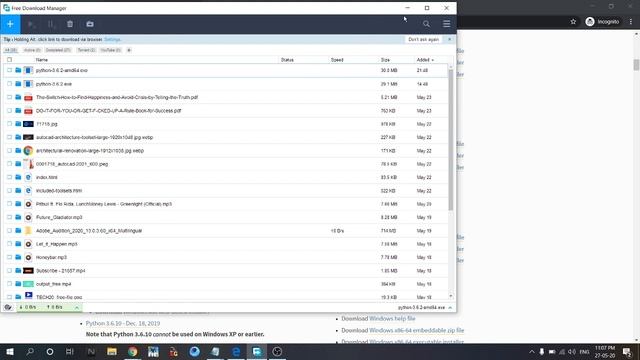This screenshot has width=640, height=360.
Task: Open folder icon for index.html row
Action: coord(18,177)
